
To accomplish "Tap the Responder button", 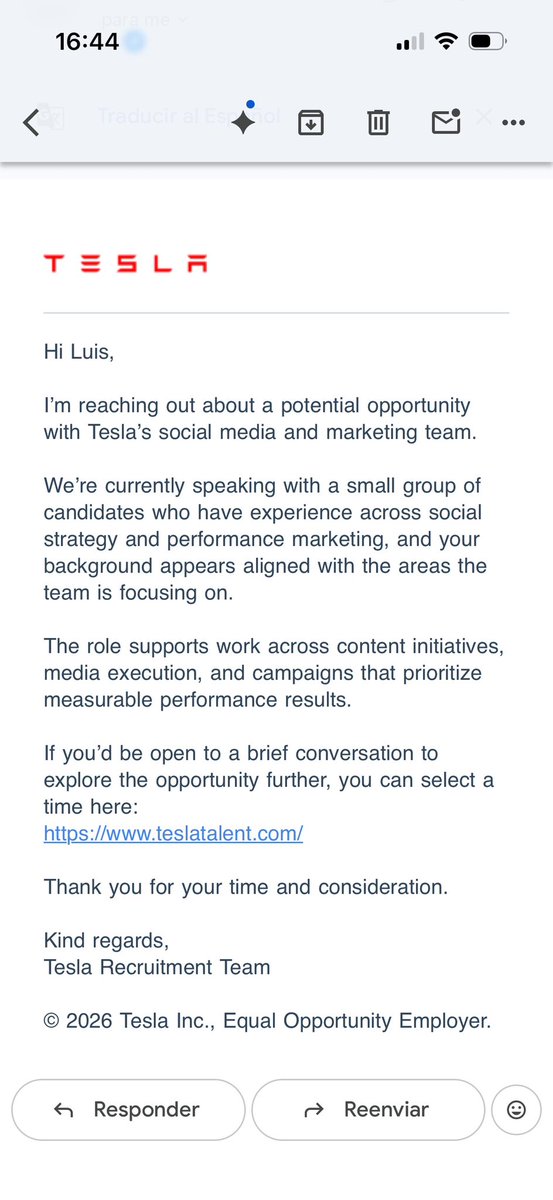I will [128, 1109].
